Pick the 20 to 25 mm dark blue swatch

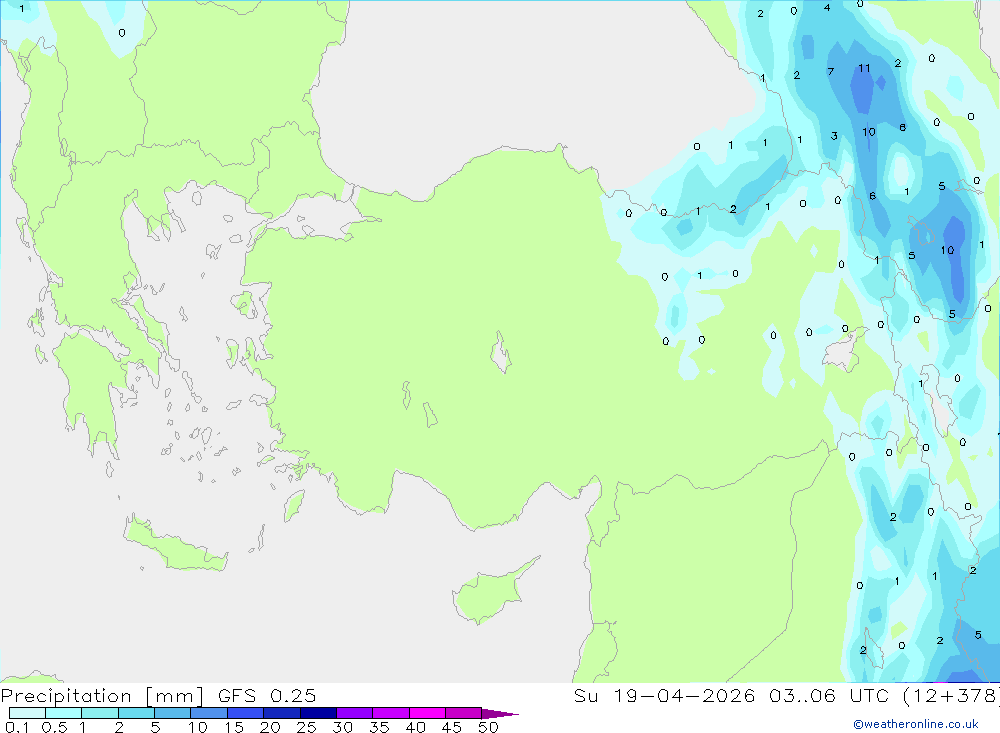[x=281, y=713]
